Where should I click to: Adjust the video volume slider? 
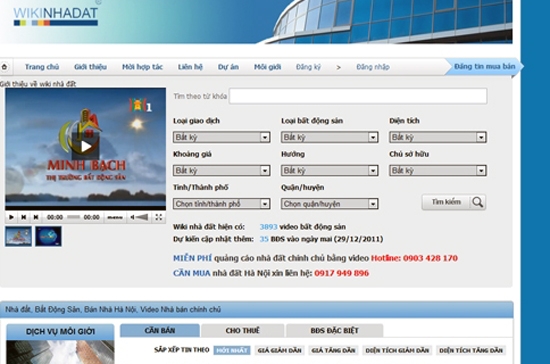pyautogui.click(x=142, y=217)
